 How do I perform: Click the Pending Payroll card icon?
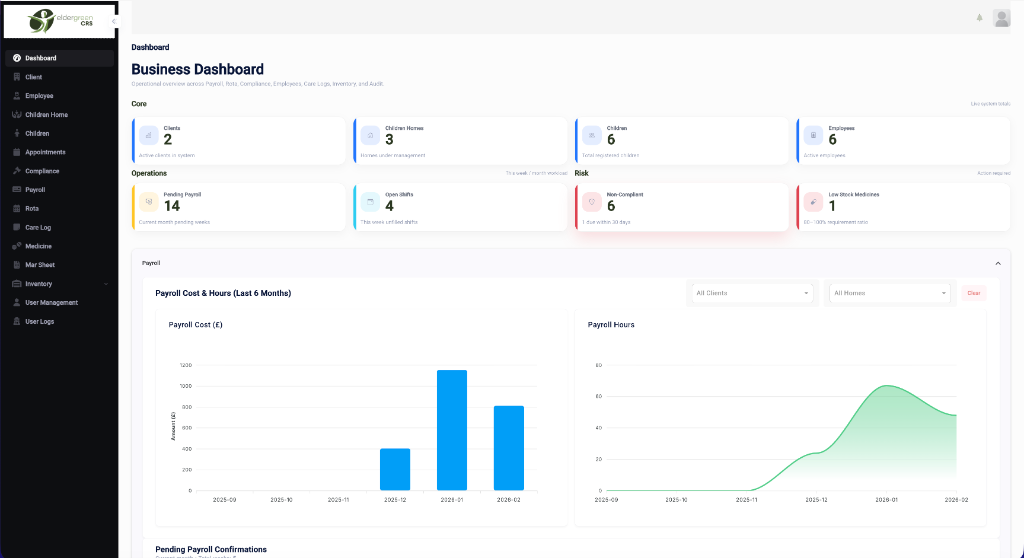(x=149, y=202)
